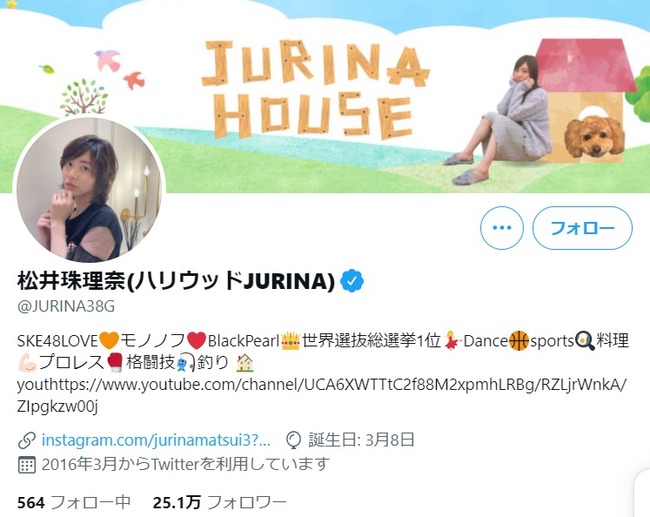This screenshot has height=517, width=650.
Task: Open the 25.1万 フォロワー followers list
Action: click(x=220, y=502)
